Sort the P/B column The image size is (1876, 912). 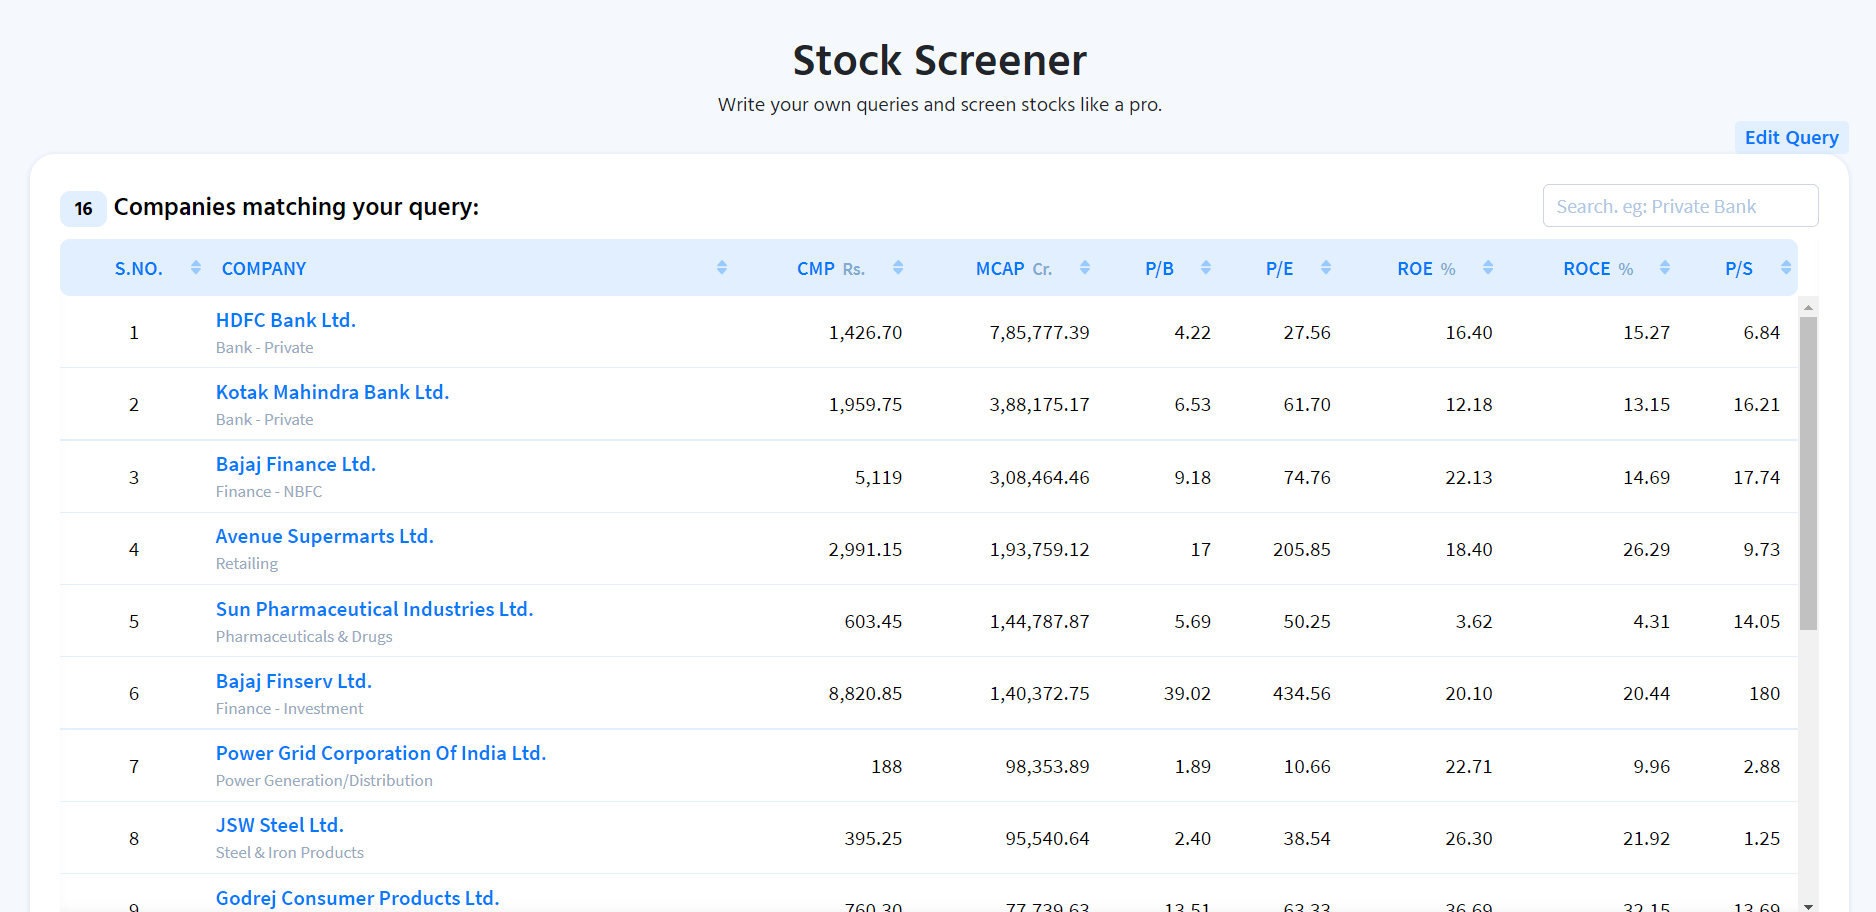click(1207, 267)
